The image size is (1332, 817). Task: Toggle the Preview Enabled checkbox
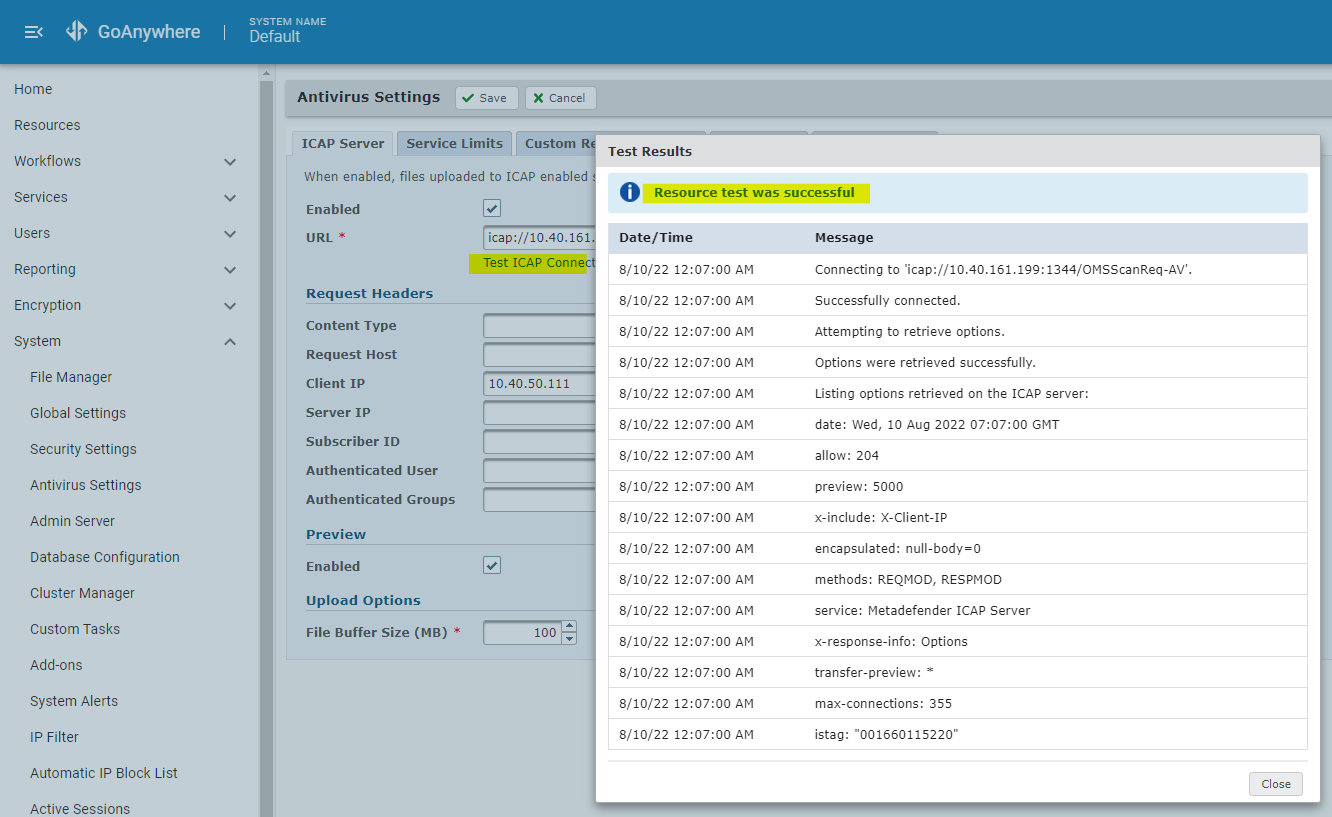[492, 565]
